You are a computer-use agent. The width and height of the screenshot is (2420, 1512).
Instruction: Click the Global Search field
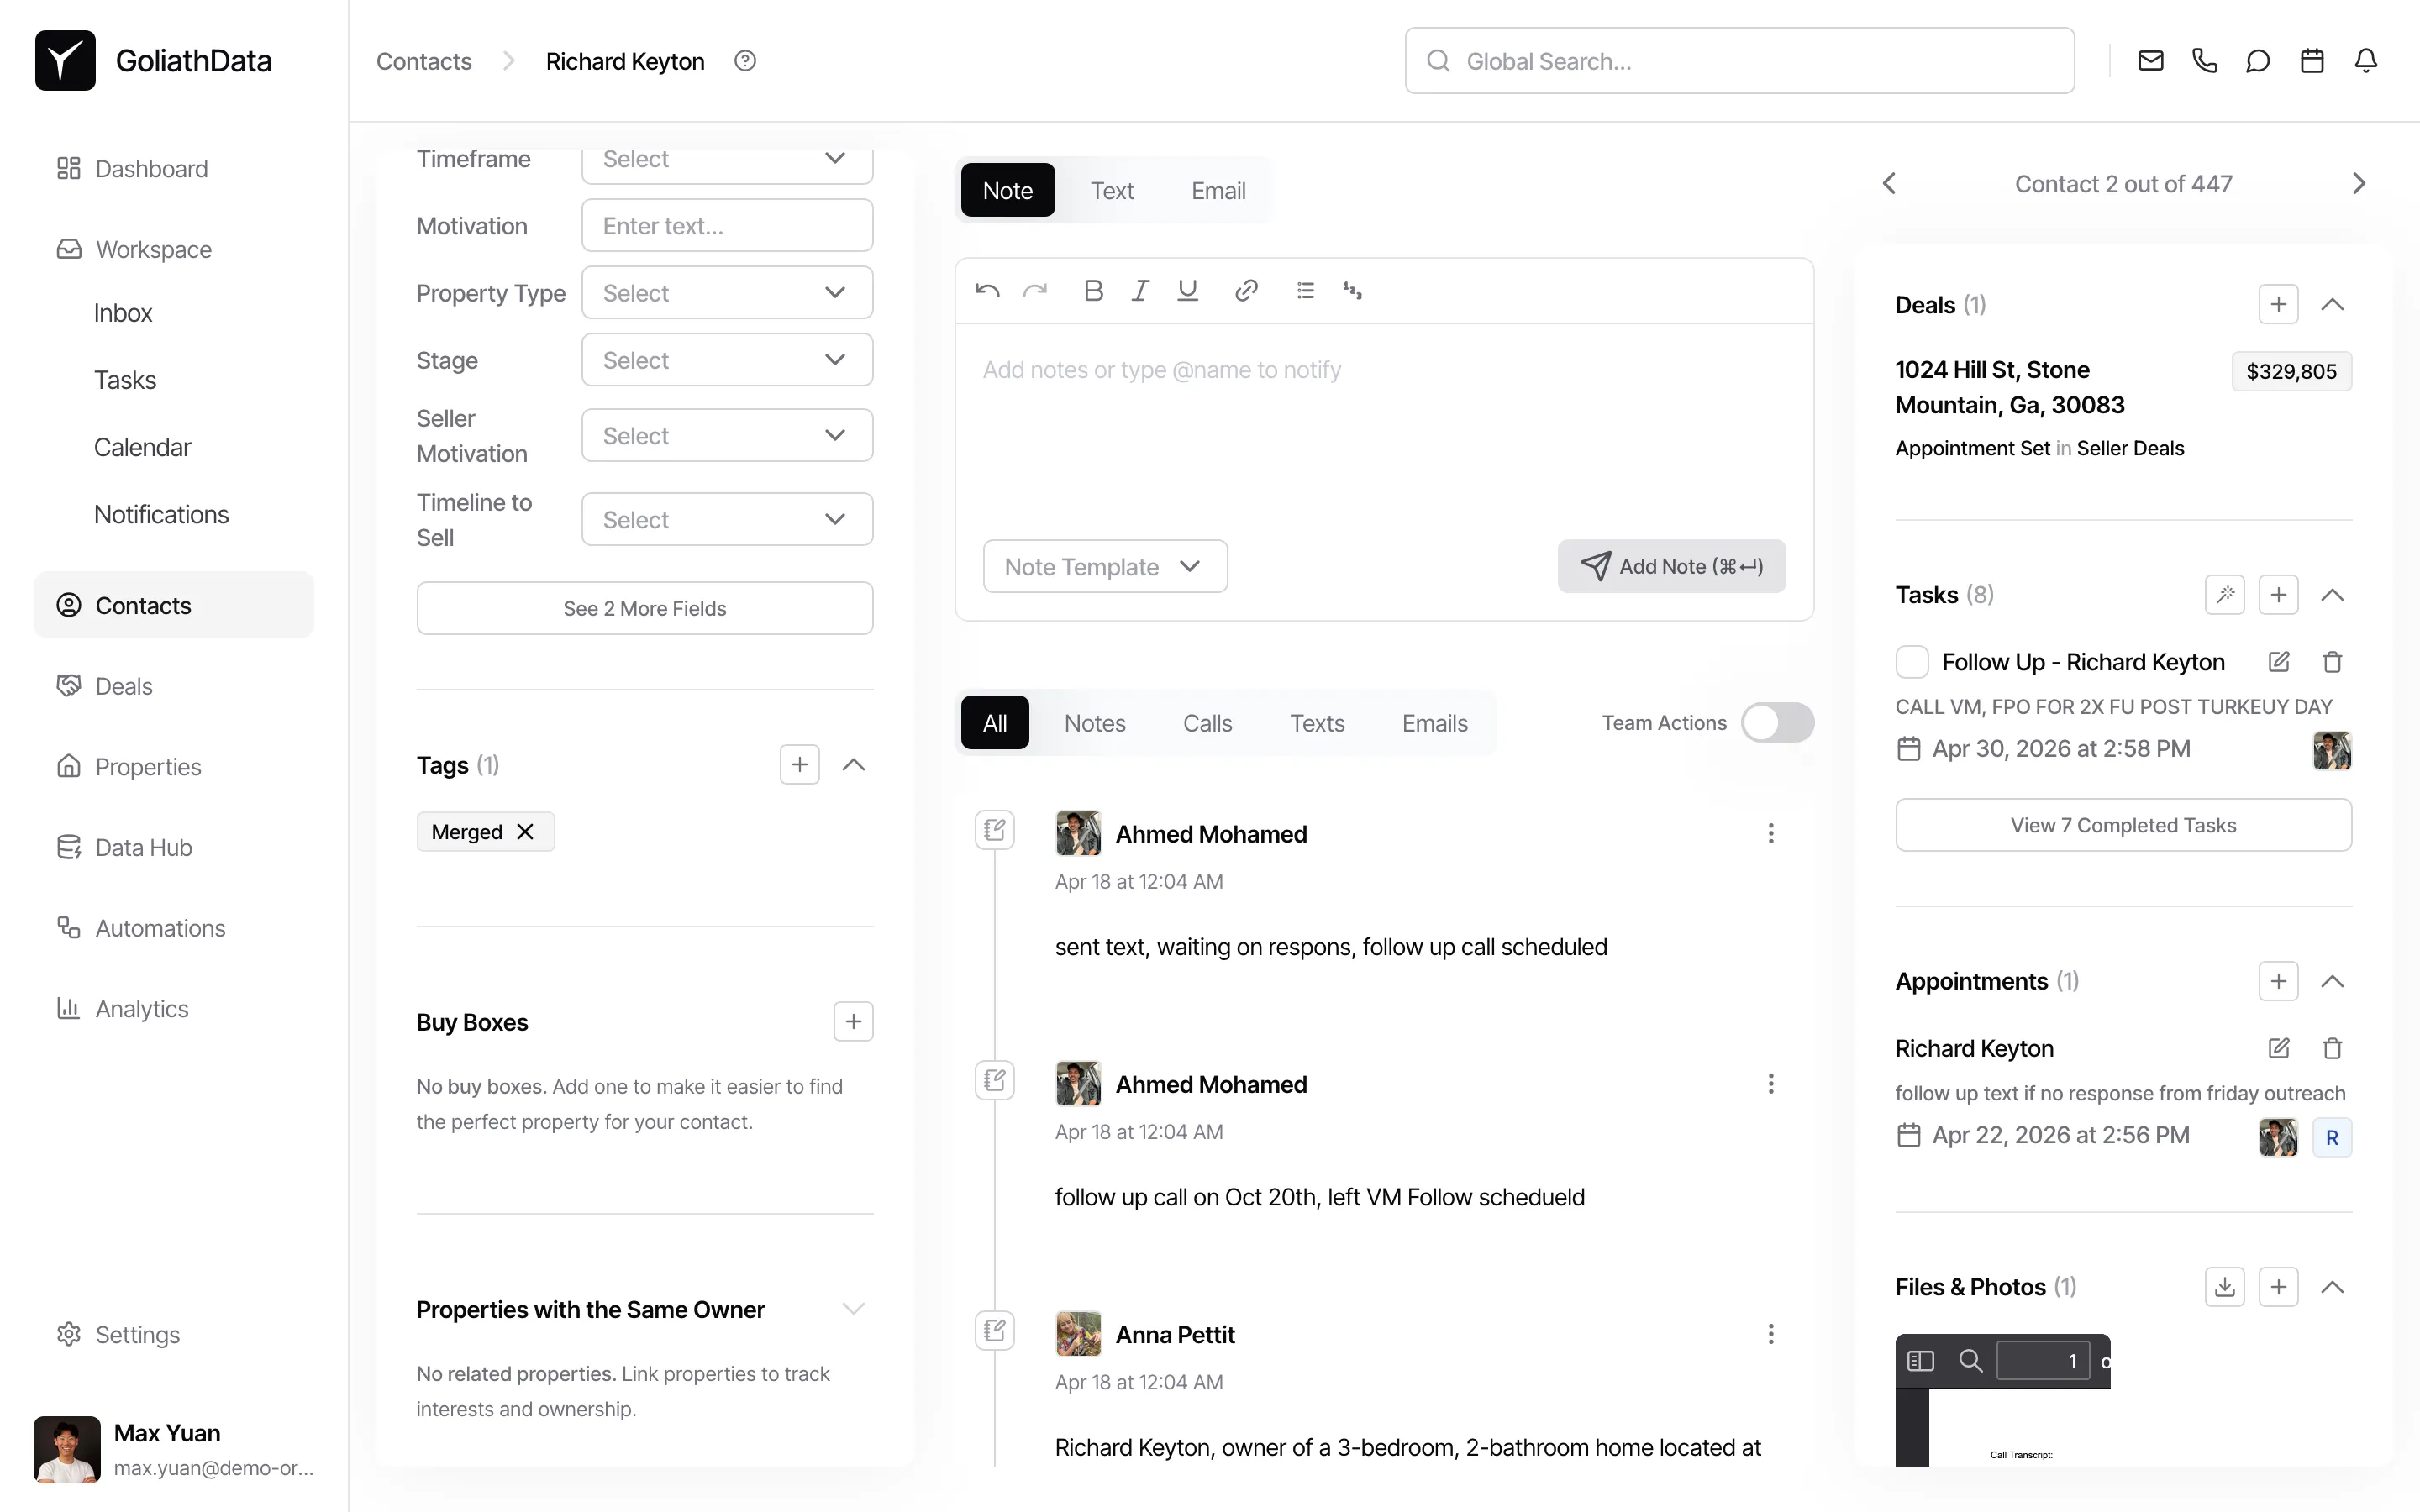[x=1739, y=61]
